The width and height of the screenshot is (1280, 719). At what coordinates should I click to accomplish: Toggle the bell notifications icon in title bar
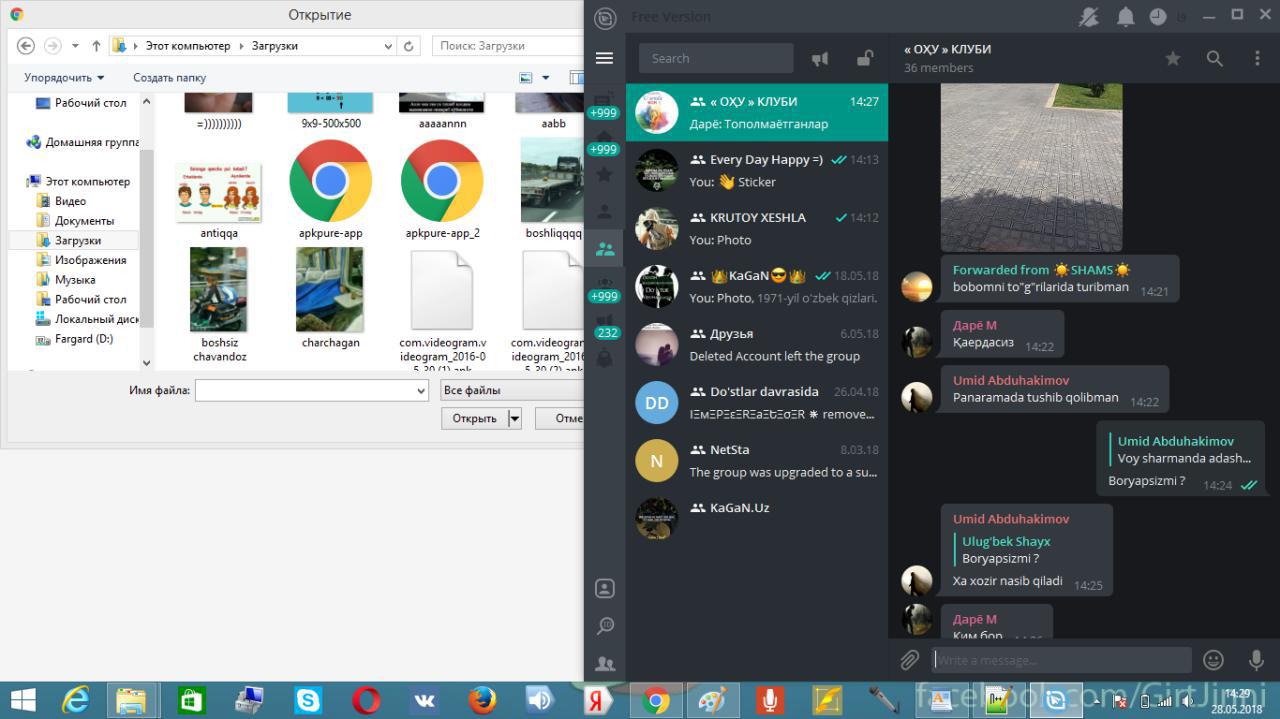click(1125, 17)
